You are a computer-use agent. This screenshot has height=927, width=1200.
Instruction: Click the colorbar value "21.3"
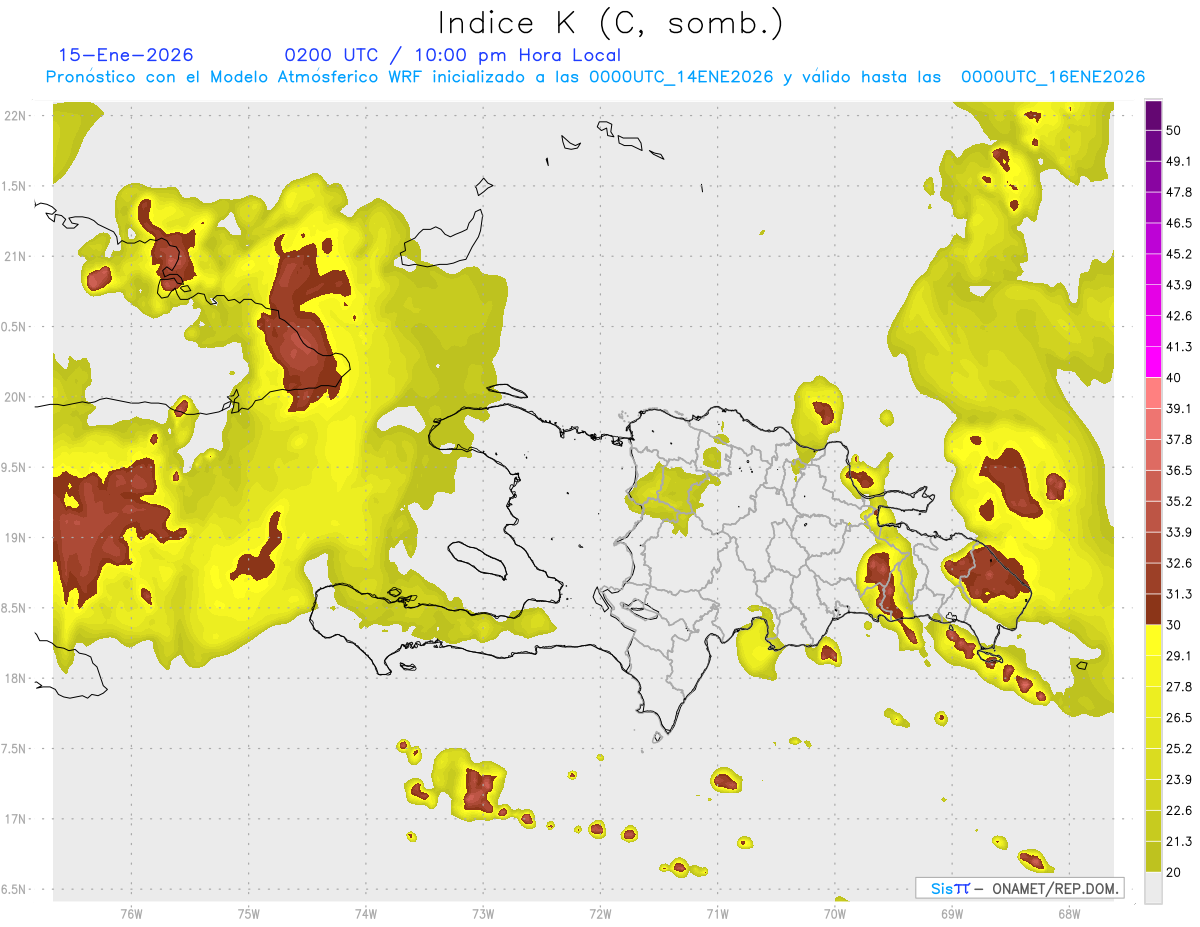pyautogui.click(x=1178, y=842)
